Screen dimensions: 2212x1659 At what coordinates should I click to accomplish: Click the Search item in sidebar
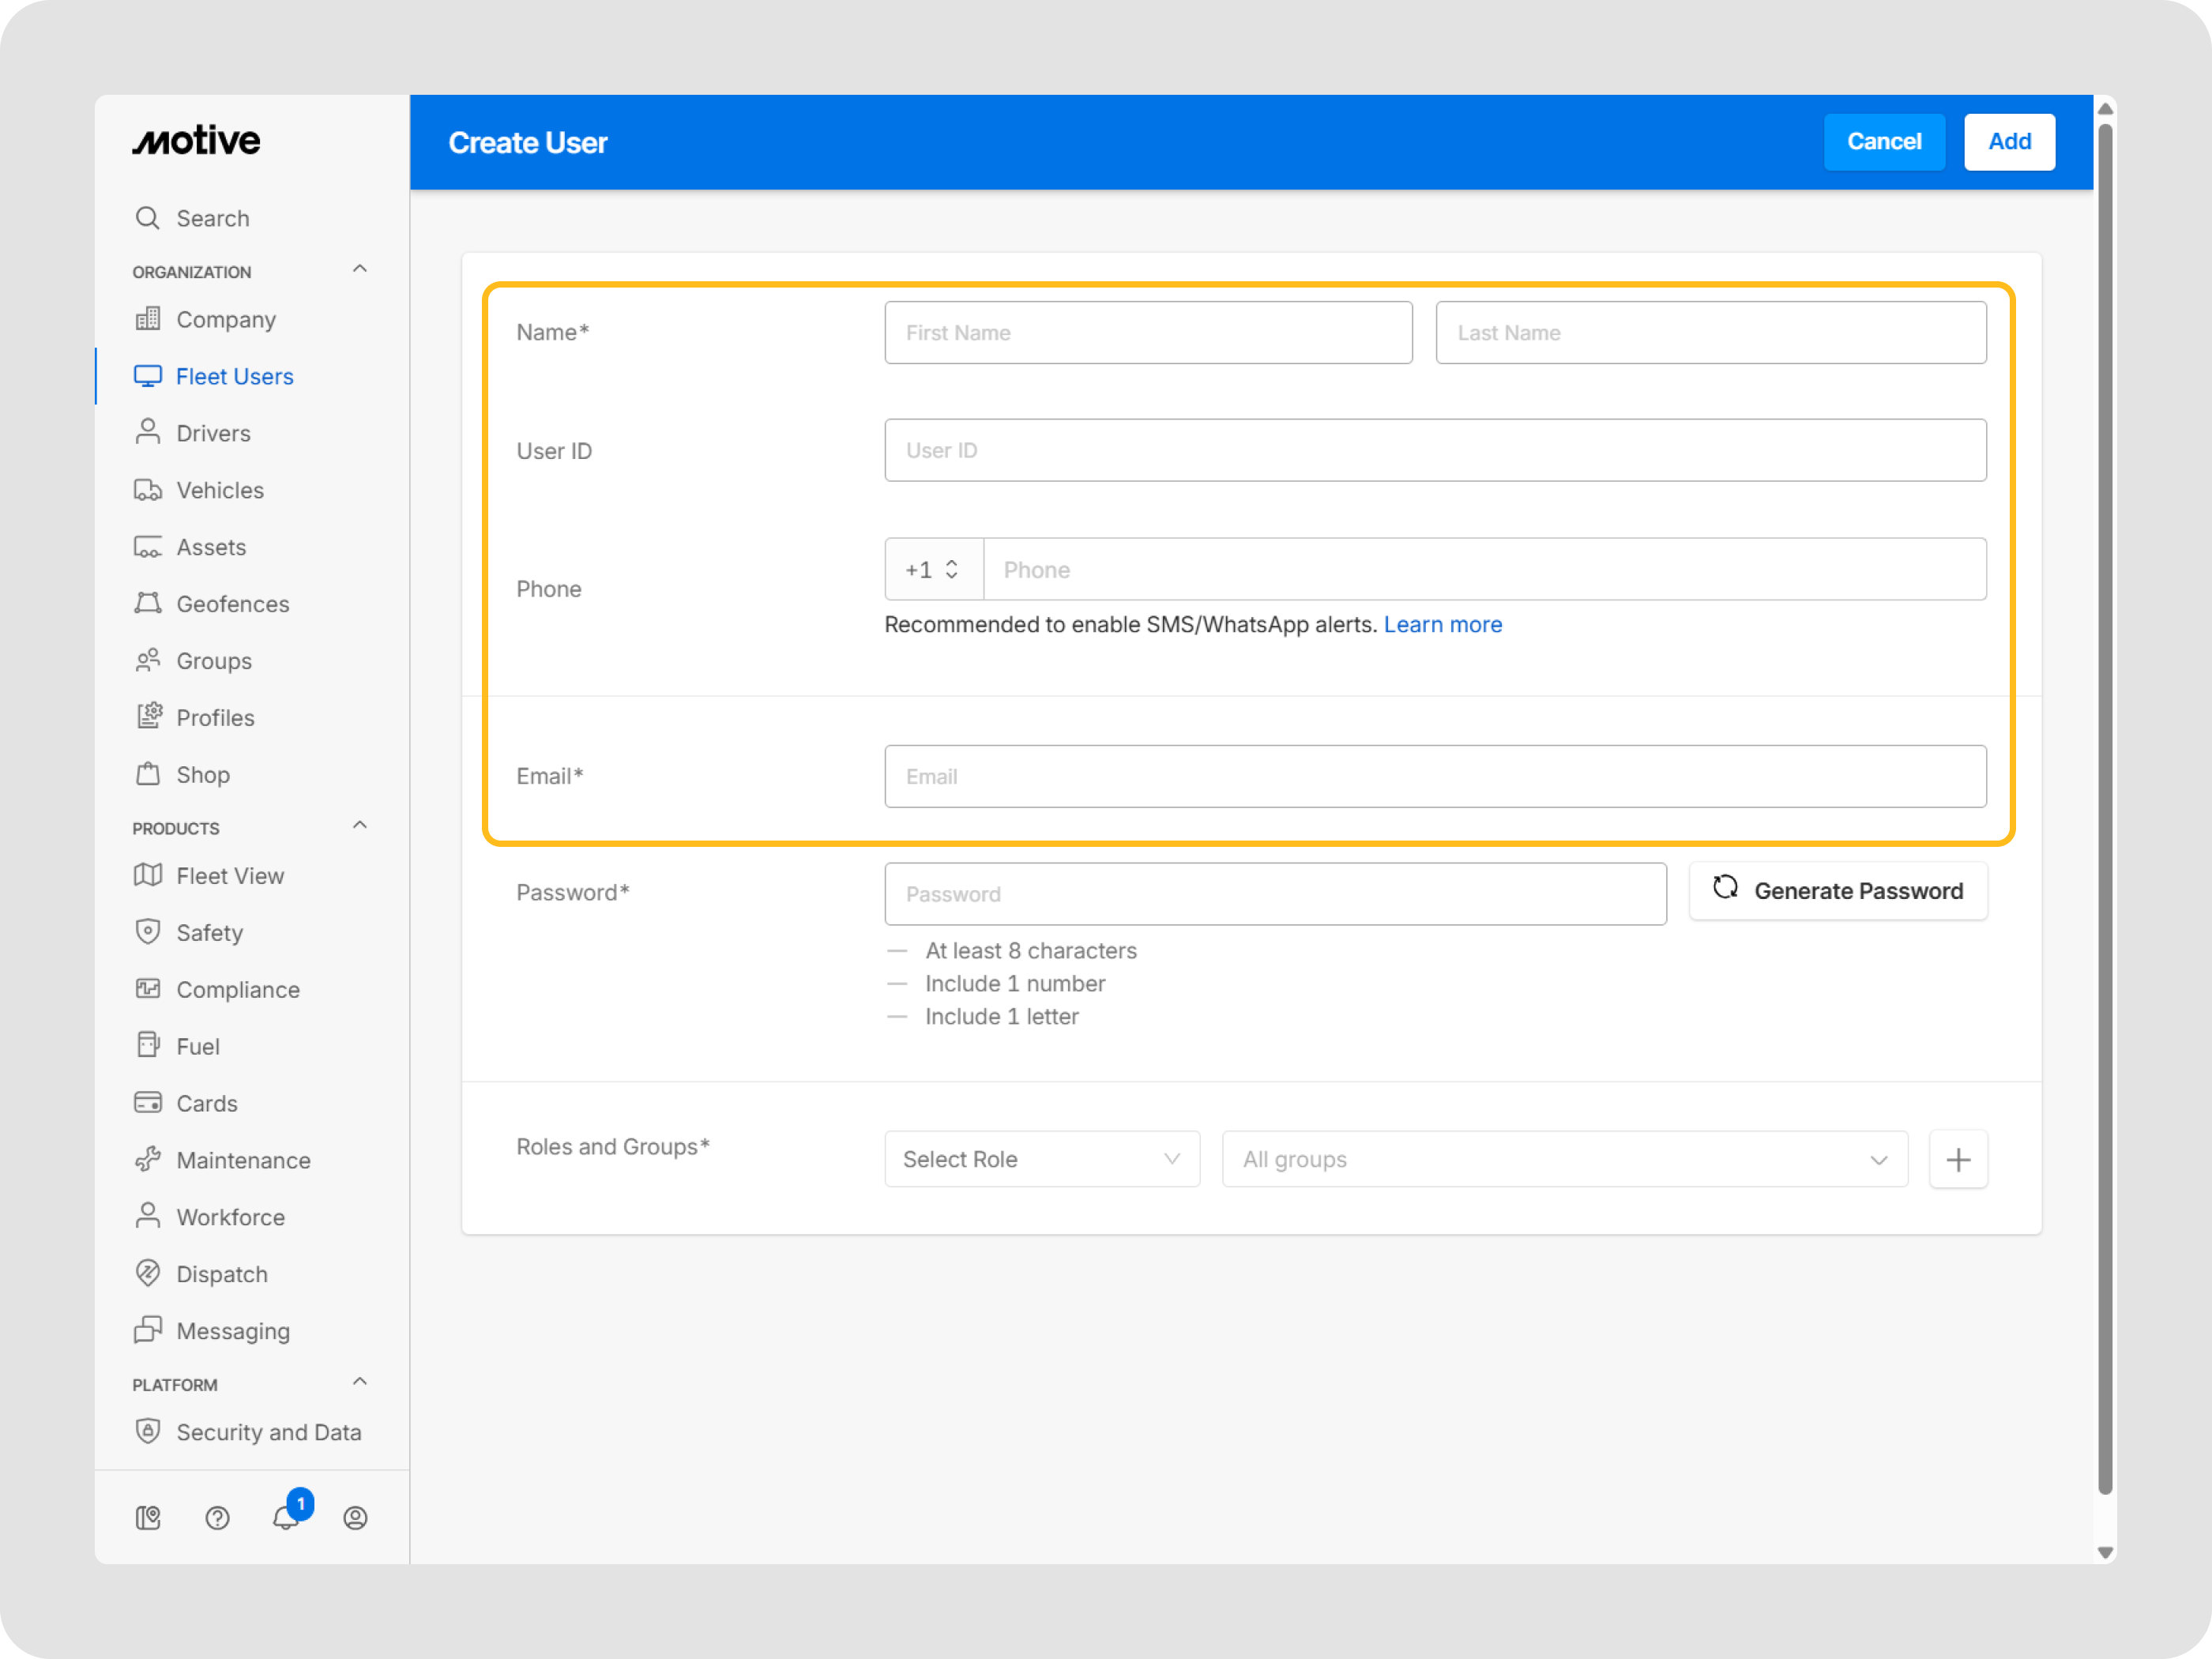point(212,218)
